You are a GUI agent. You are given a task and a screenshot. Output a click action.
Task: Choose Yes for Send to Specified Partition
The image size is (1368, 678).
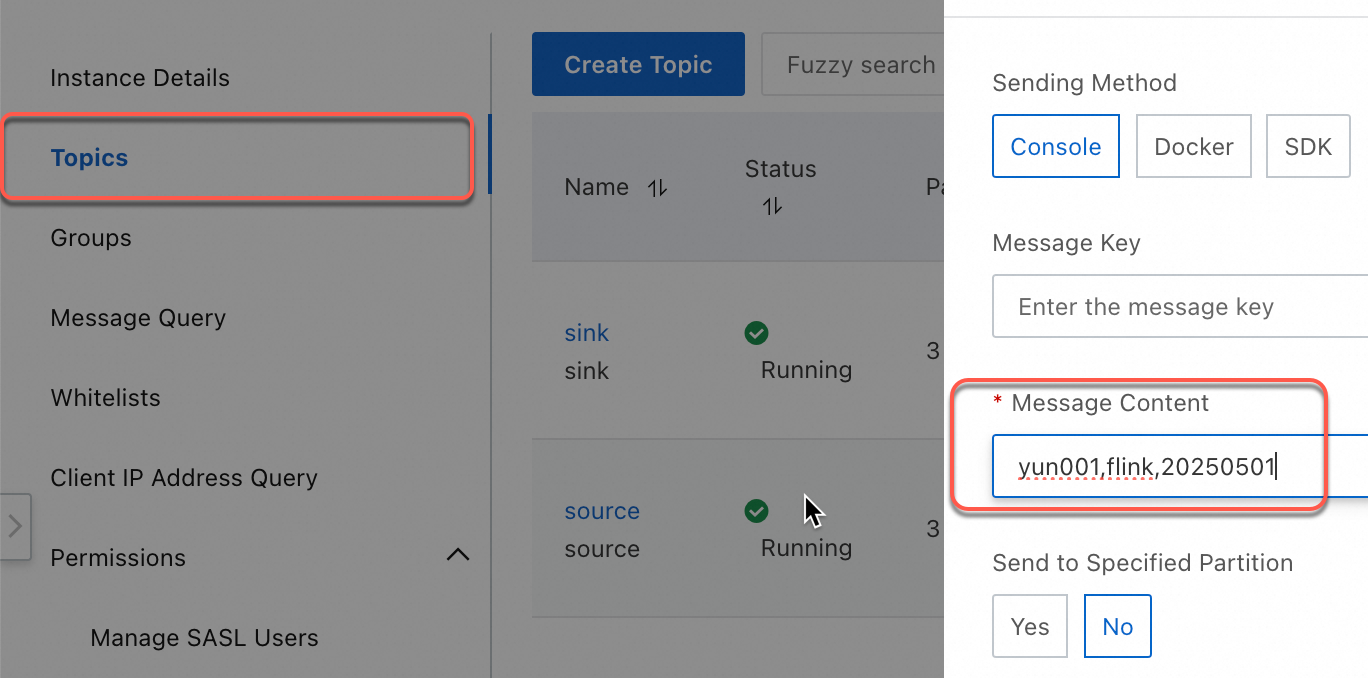[x=1029, y=625]
